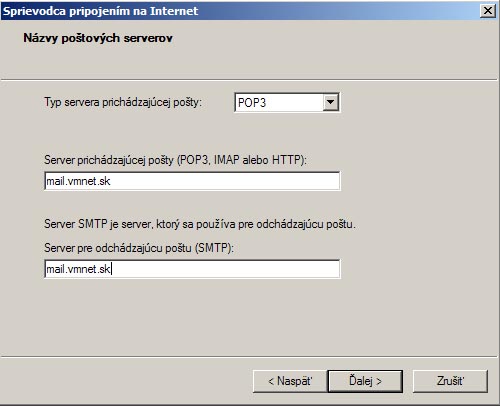The width and height of the screenshot is (500, 406).
Task: Click empty space right of SMTP address text
Action: point(225,269)
